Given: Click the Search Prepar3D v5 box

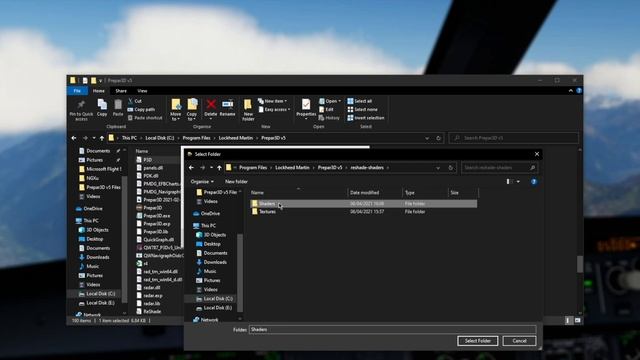Looking at the screenshot, I should 514,138.
